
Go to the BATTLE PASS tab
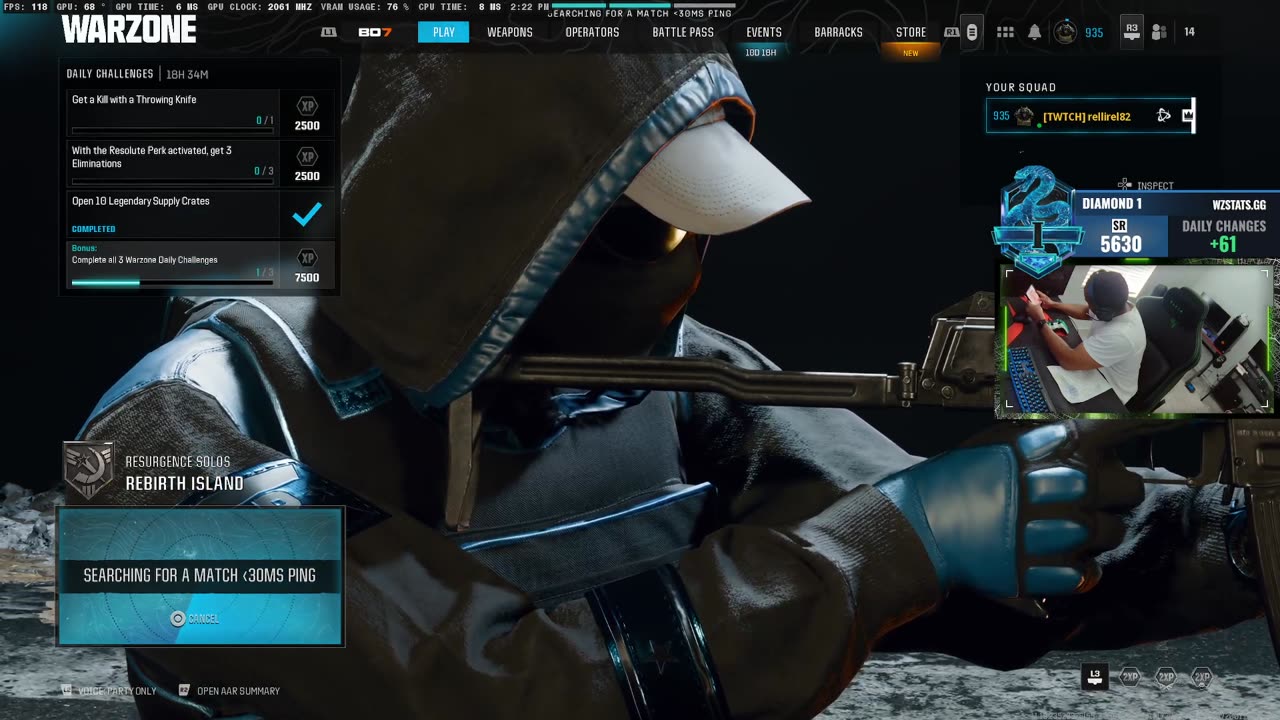[683, 32]
